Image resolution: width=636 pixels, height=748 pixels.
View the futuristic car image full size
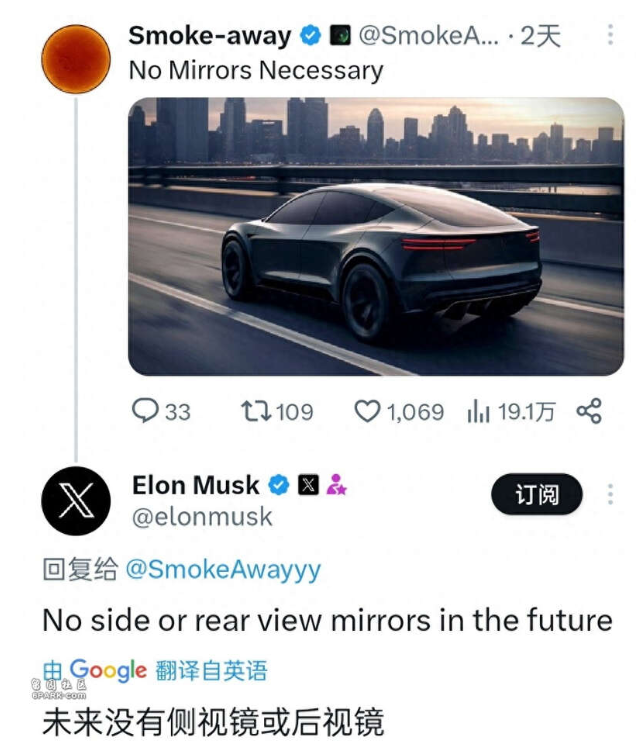click(376, 236)
